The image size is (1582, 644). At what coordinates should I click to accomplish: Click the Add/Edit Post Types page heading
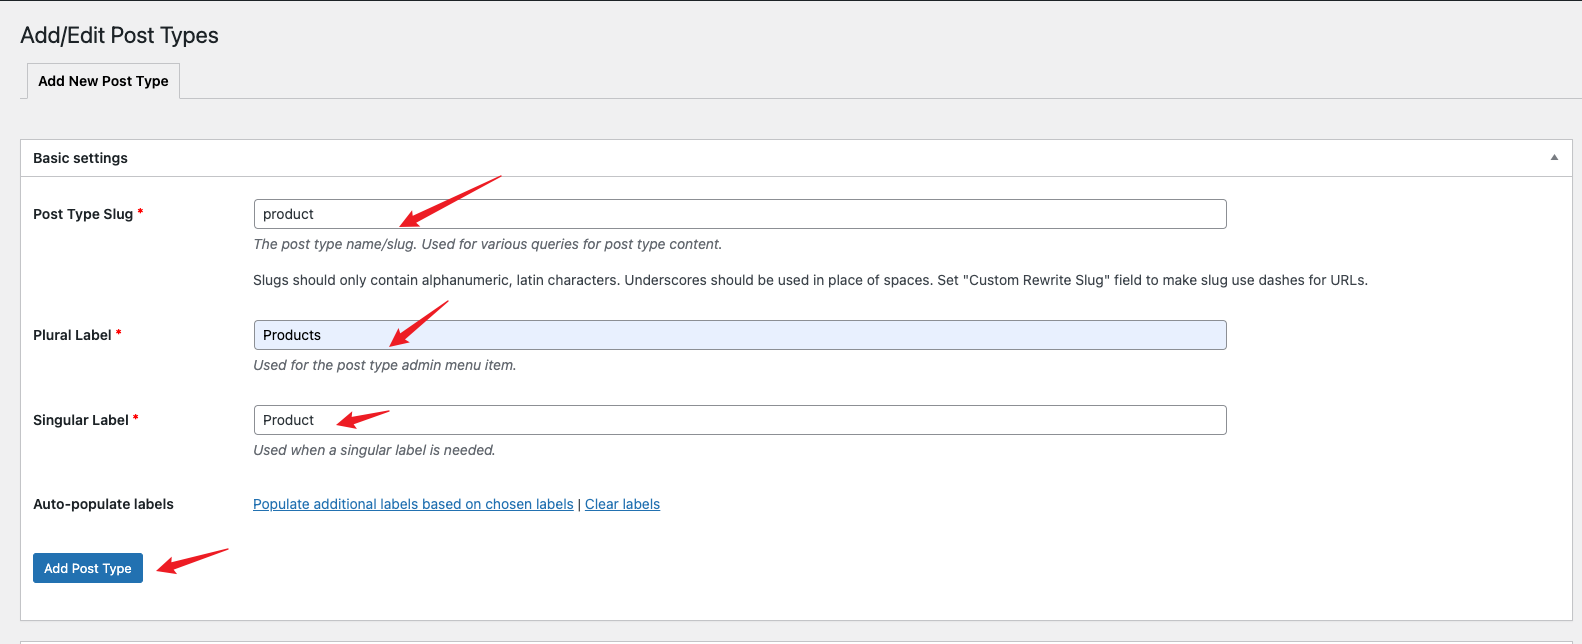(119, 35)
